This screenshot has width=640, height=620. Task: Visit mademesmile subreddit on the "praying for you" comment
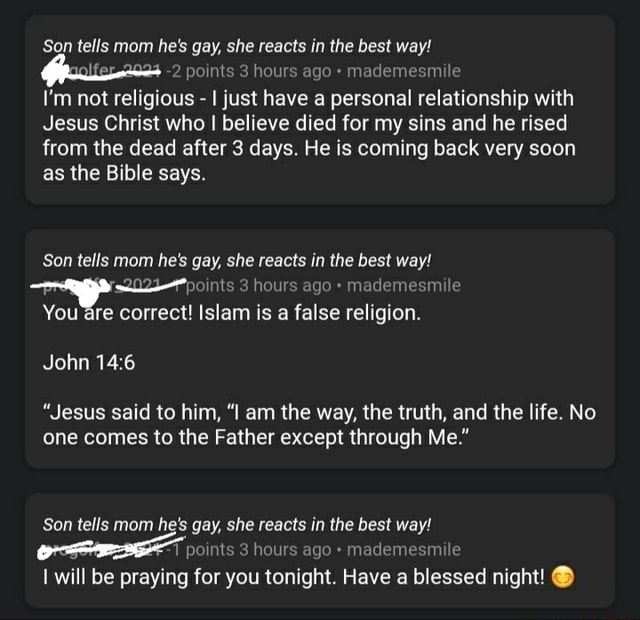[x=404, y=549]
